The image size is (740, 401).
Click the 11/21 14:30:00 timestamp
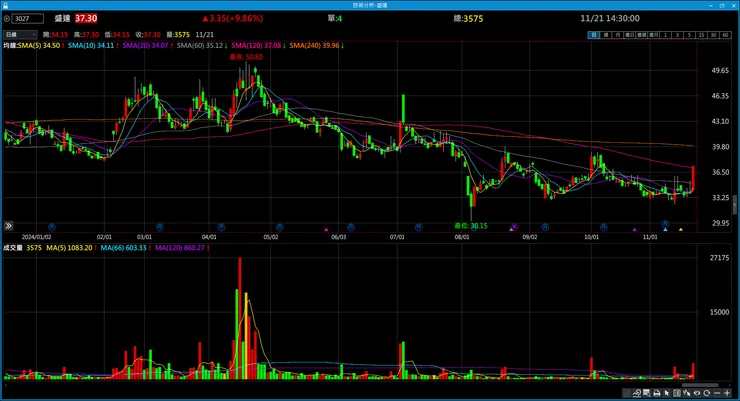click(x=610, y=18)
